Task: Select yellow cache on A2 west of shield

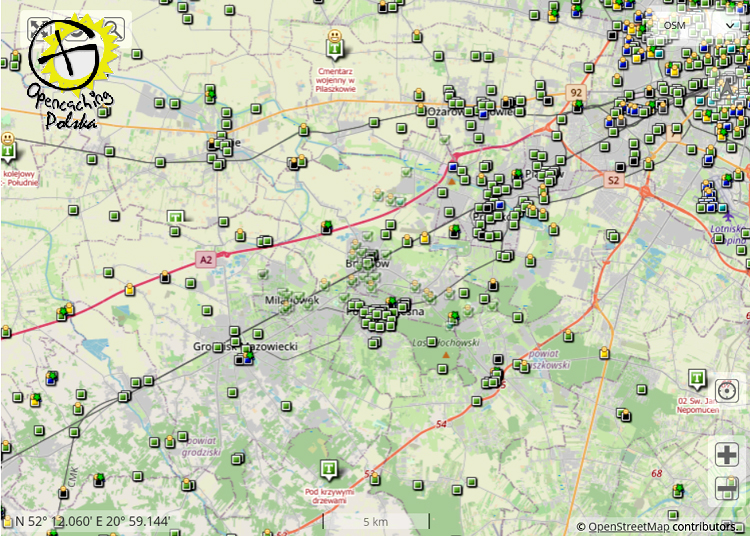Action: (130, 289)
